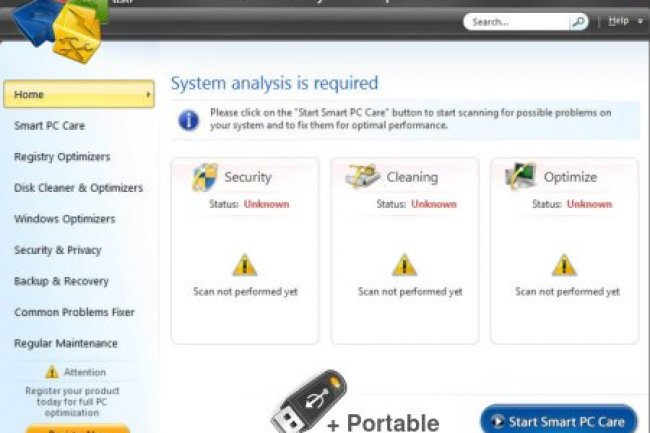Viewport: 650px width, 433px height.
Task: Click the Cleaning panel warning triangle
Action: tap(404, 265)
